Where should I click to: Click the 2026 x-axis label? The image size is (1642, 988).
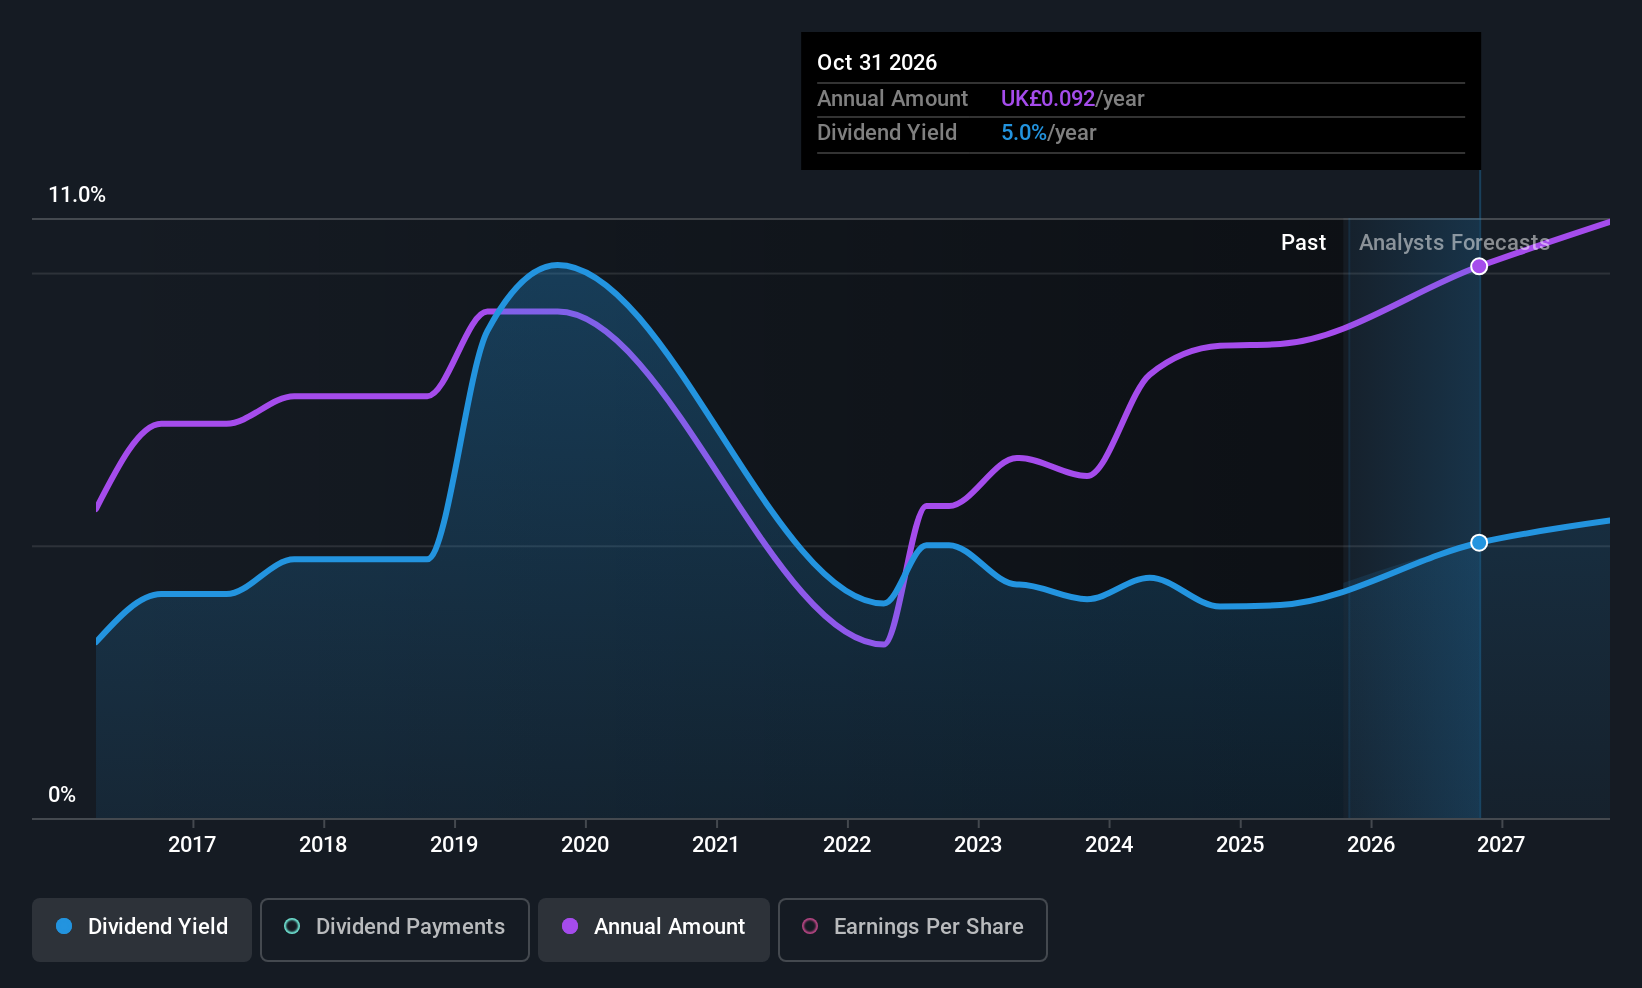click(x=1371, y=844)
